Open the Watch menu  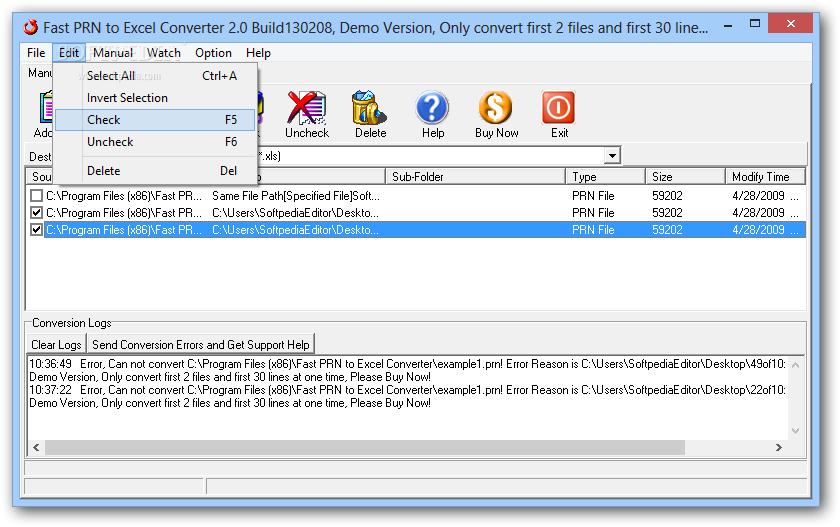pos(164,53)
